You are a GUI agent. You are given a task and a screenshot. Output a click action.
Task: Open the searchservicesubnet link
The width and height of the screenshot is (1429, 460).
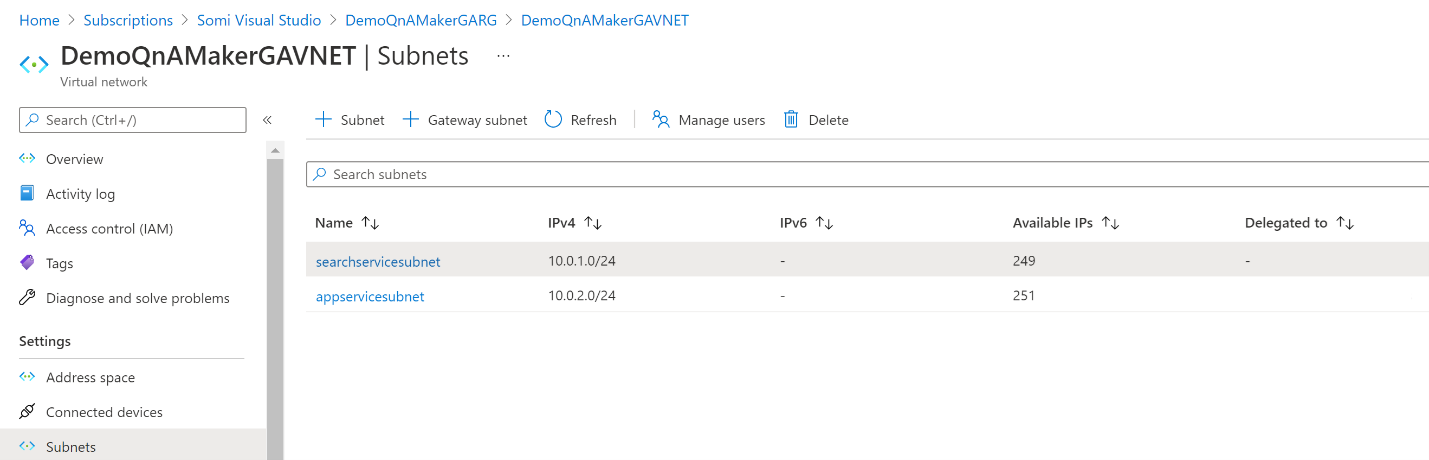coord(378,262)
